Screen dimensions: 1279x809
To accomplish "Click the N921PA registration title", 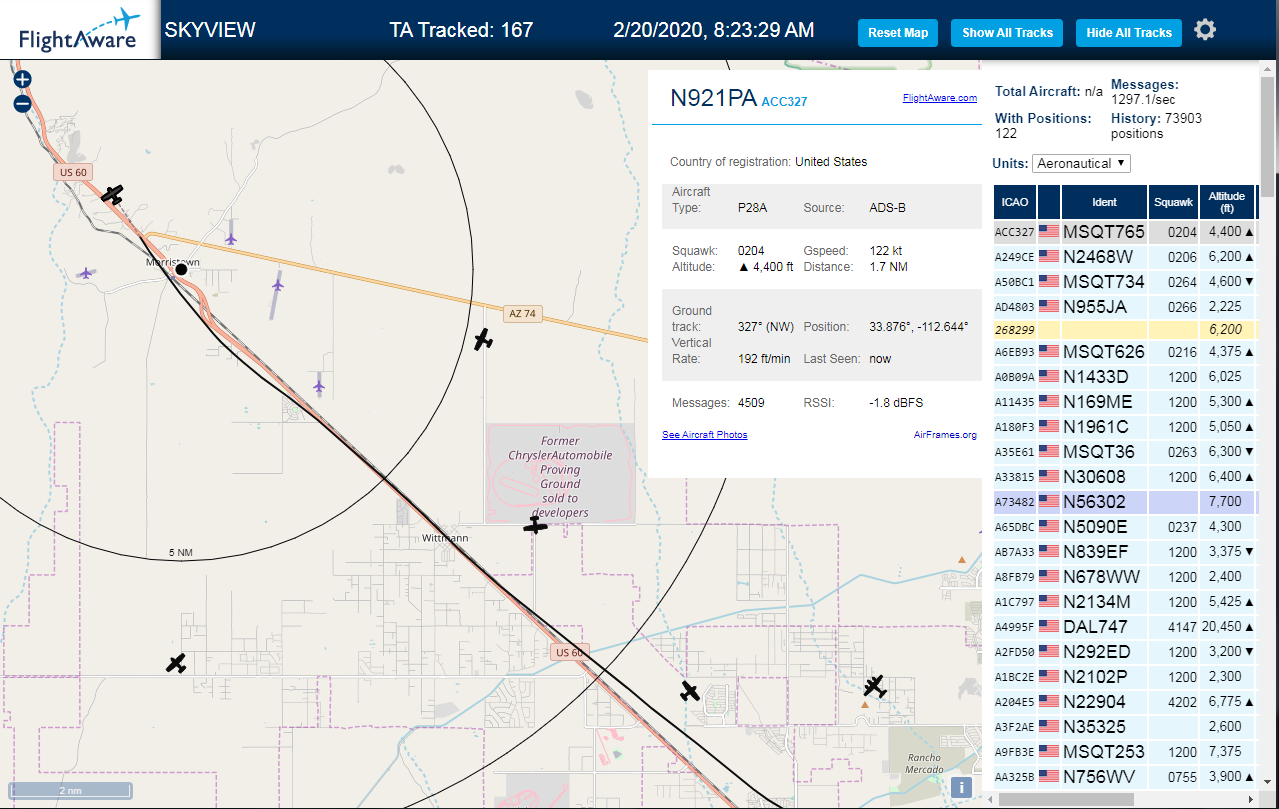I will click(713, 98).
